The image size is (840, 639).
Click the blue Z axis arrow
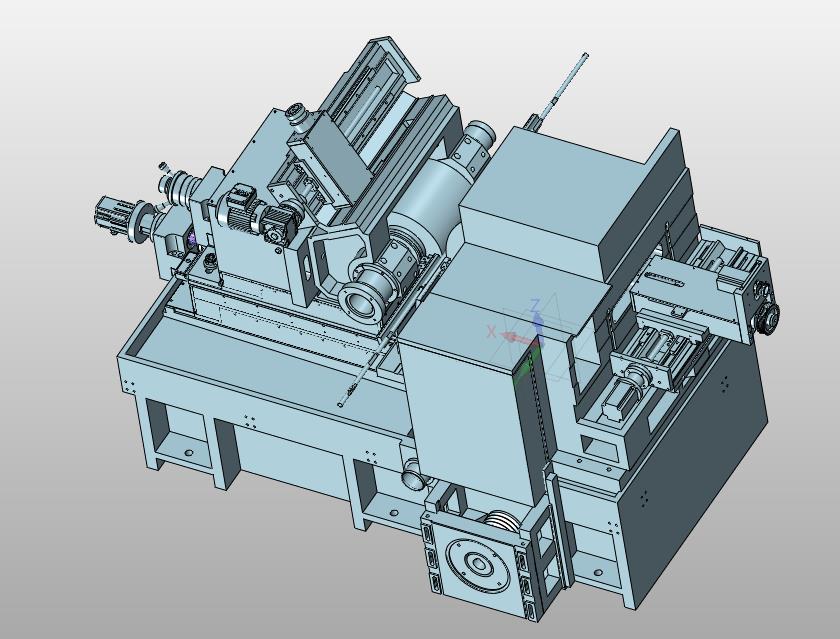(x=537, y=325)
